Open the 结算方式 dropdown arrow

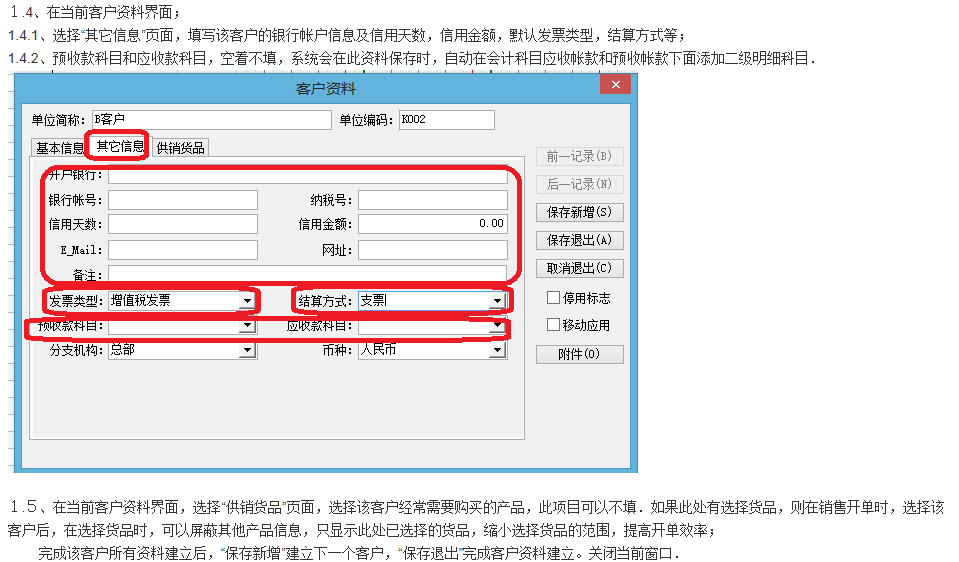[497, 301]
